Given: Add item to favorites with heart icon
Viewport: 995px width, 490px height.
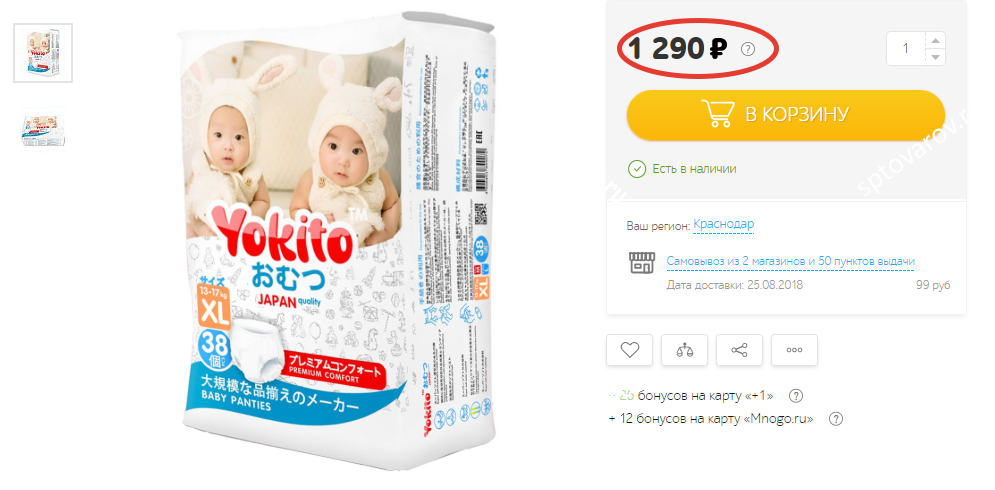Looking at the screenshot, I should (629, 350).
